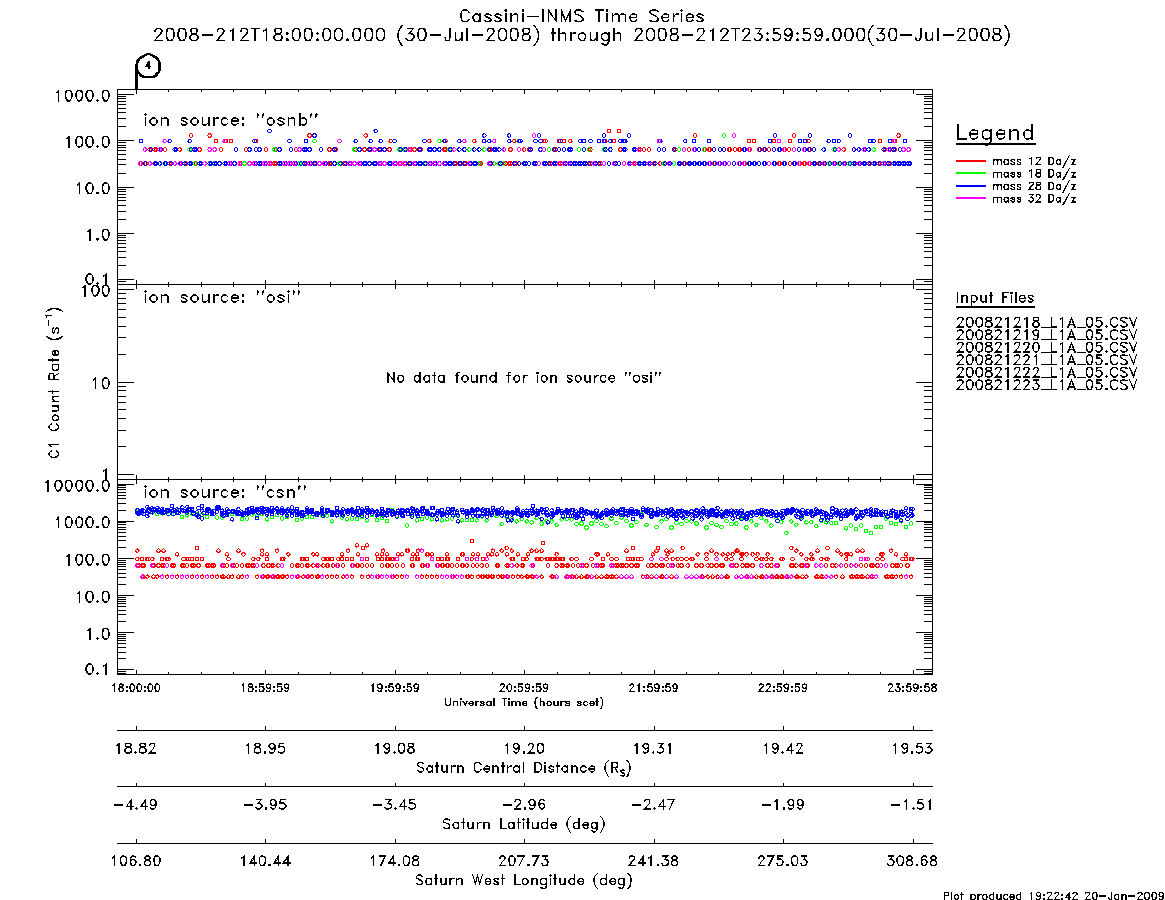Click longitude value 106.80

click(x=136, y=861)
